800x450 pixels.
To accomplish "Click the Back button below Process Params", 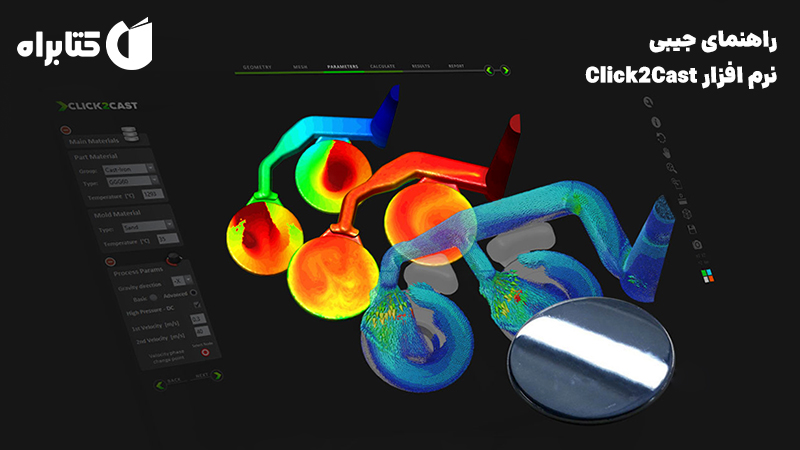I will tap(168, 383).
